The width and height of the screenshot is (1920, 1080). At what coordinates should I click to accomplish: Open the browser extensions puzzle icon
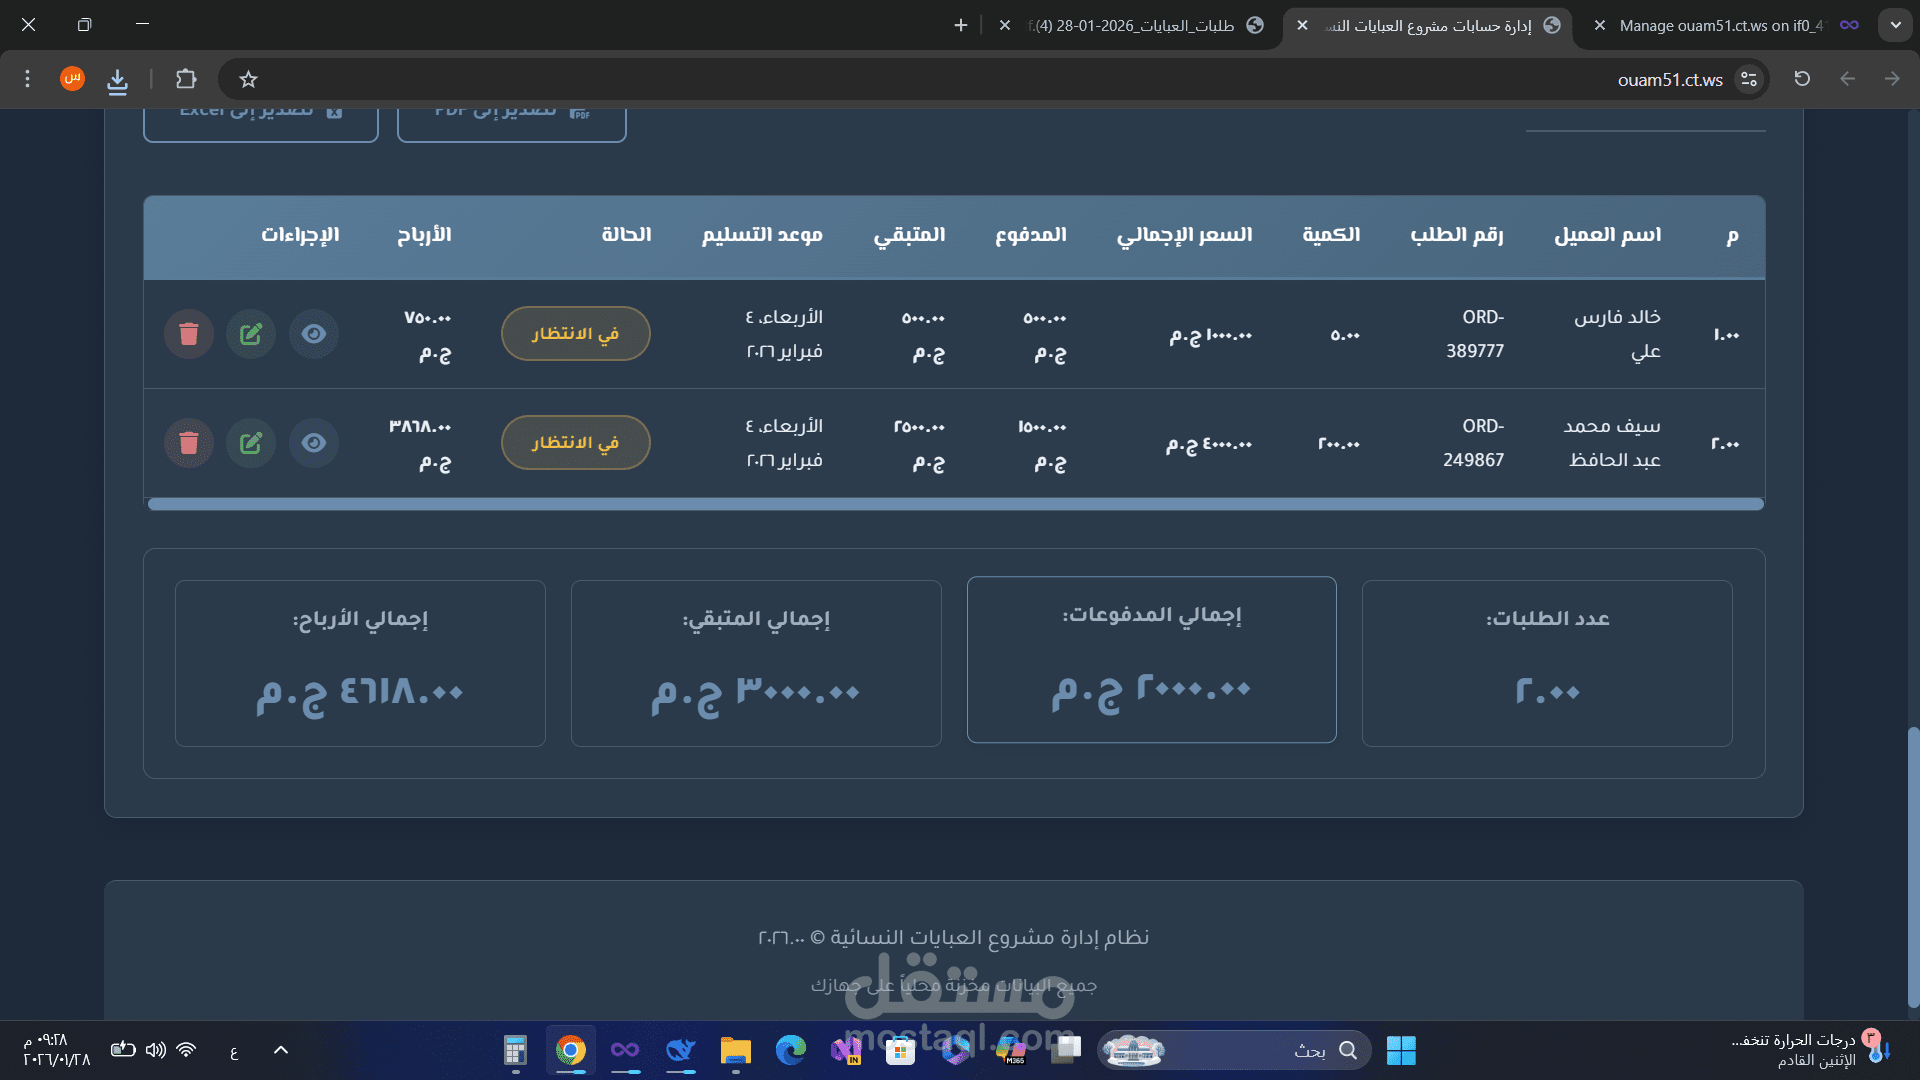[186, 79]
